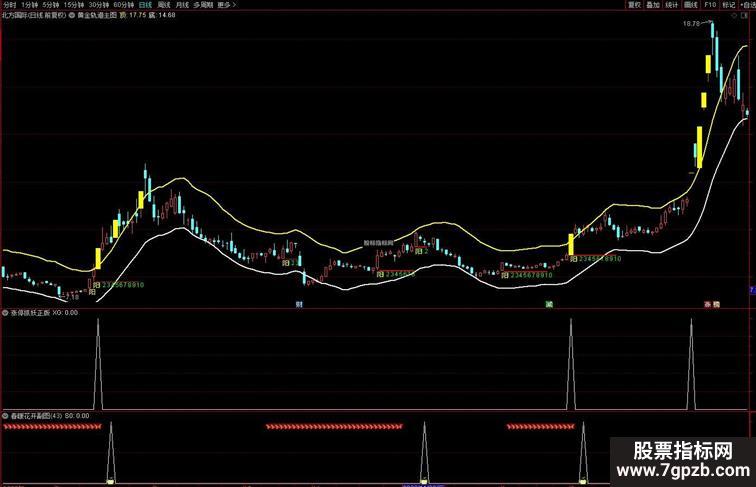Click the 18.78 high price label
Screen dimensions: 756x487
(691, 23)
